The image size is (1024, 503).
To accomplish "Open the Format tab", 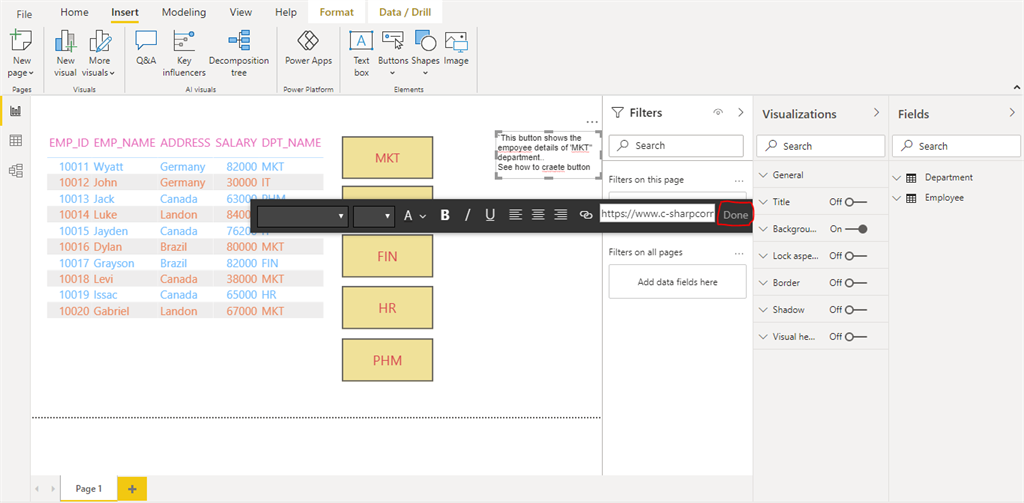I will tap(337, 12).
